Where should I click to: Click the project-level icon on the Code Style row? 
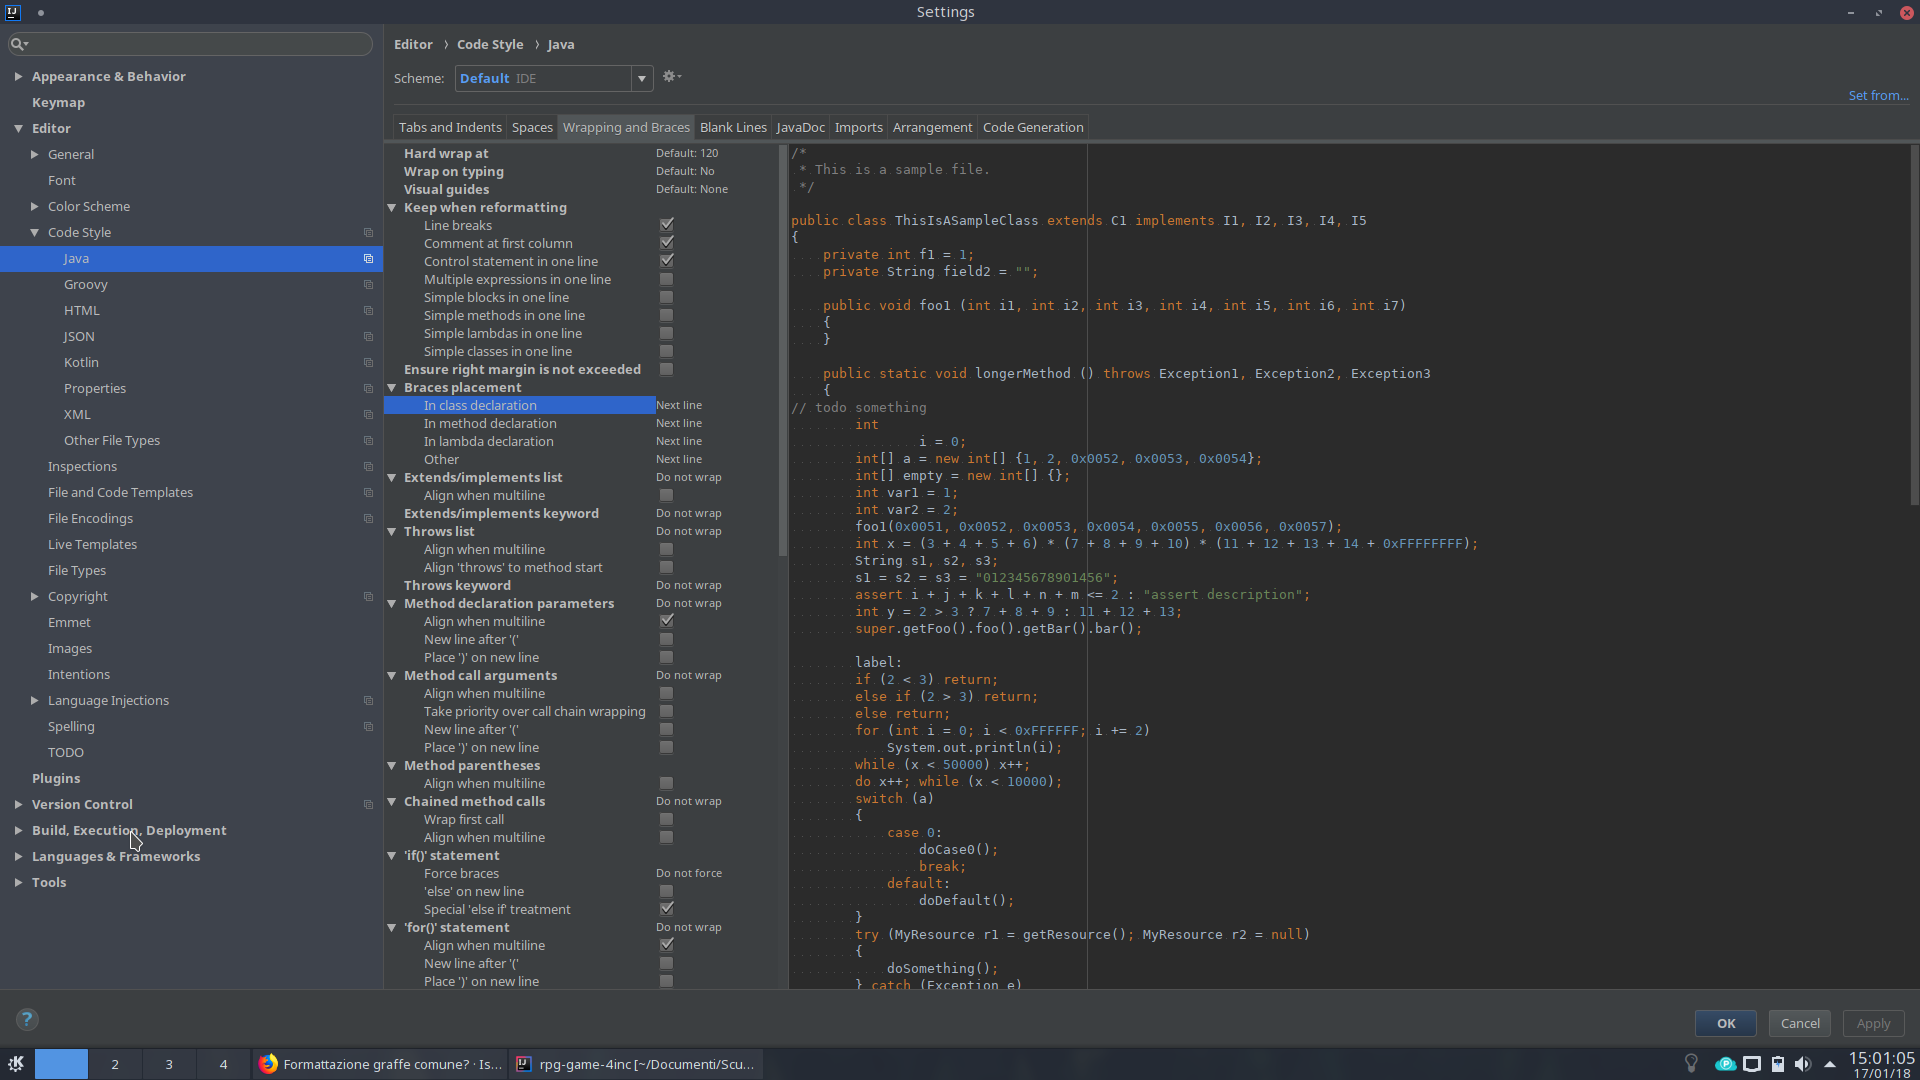(368, 233)
